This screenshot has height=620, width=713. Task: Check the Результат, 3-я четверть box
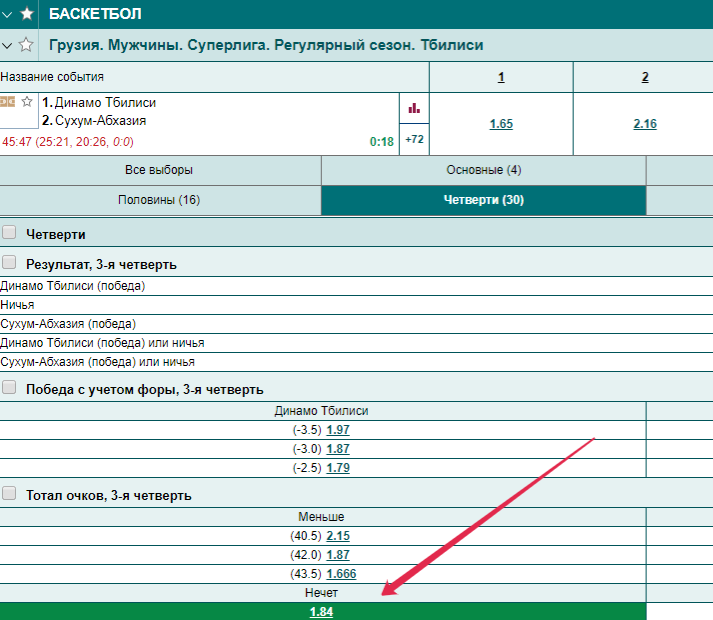point(10,263)
